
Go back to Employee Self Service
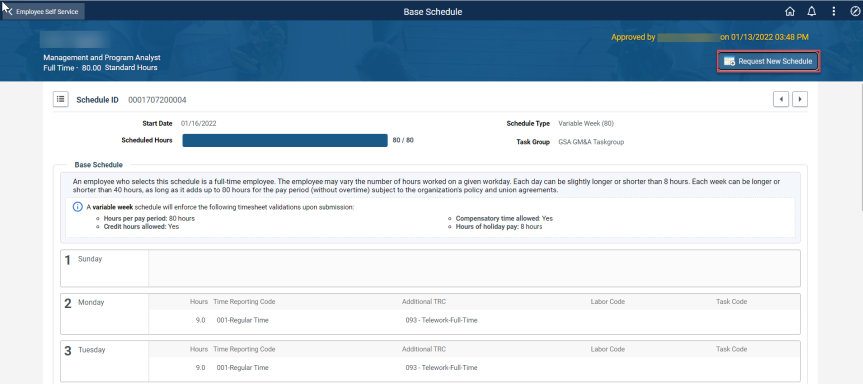click(43, 12)
